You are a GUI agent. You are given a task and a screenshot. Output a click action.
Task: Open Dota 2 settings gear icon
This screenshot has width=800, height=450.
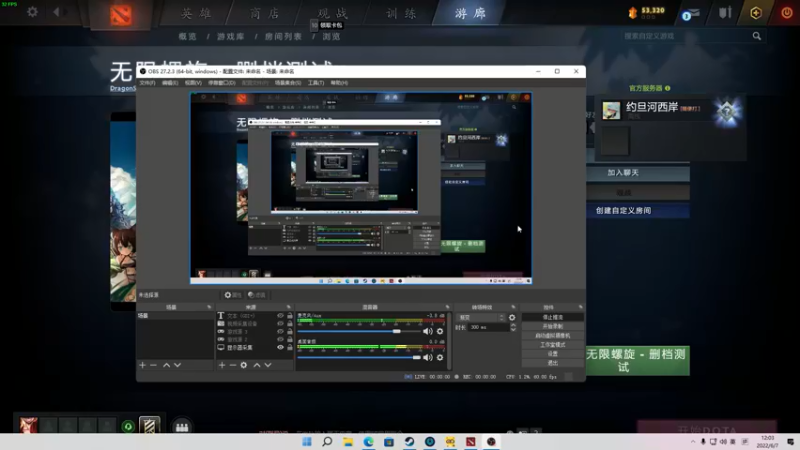pyautogui.click(x=32, y=11)
